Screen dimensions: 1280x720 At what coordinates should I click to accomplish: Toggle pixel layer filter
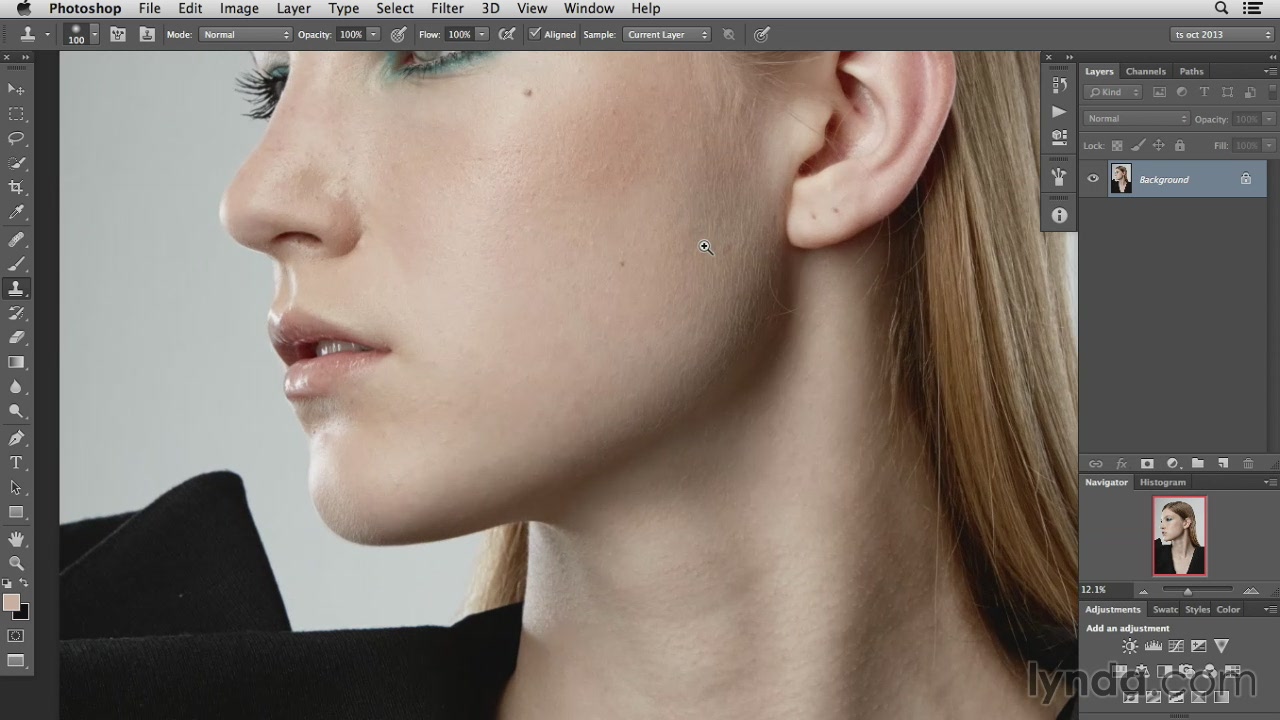[1160, 92]
